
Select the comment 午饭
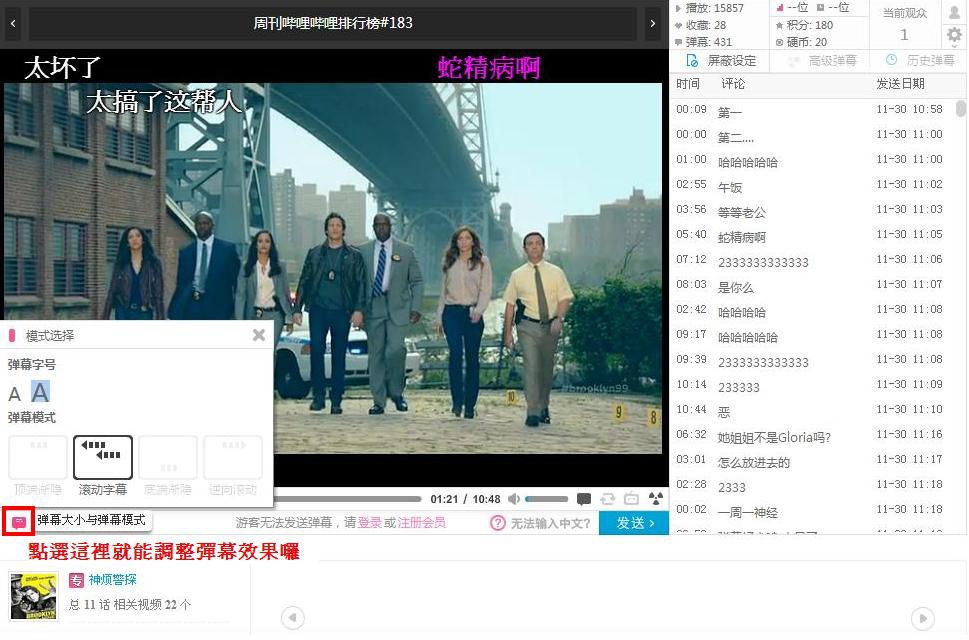[812, 186]
